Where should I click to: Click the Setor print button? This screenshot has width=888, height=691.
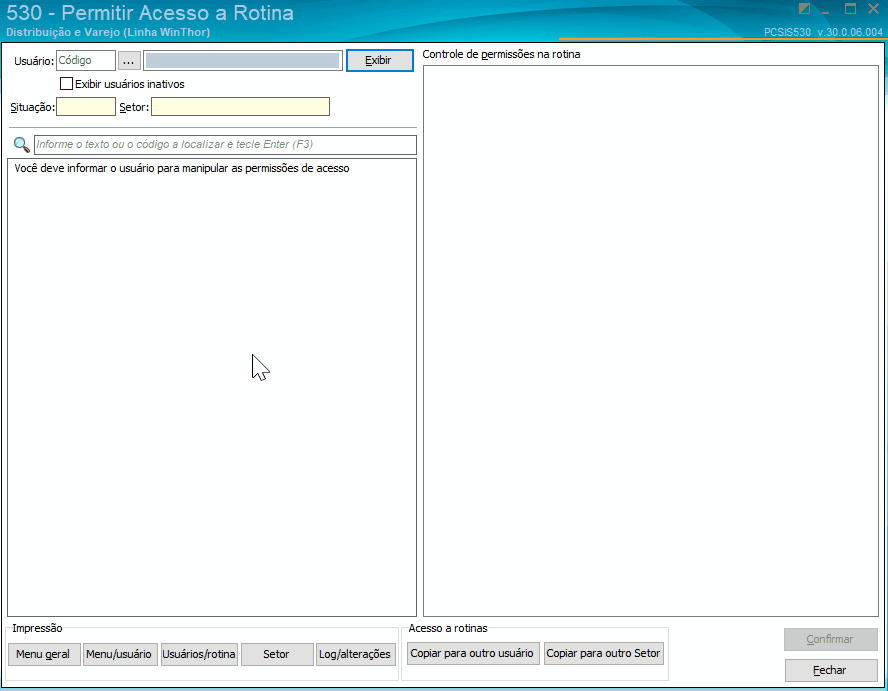pyautogui.click(x=277, y=654)
